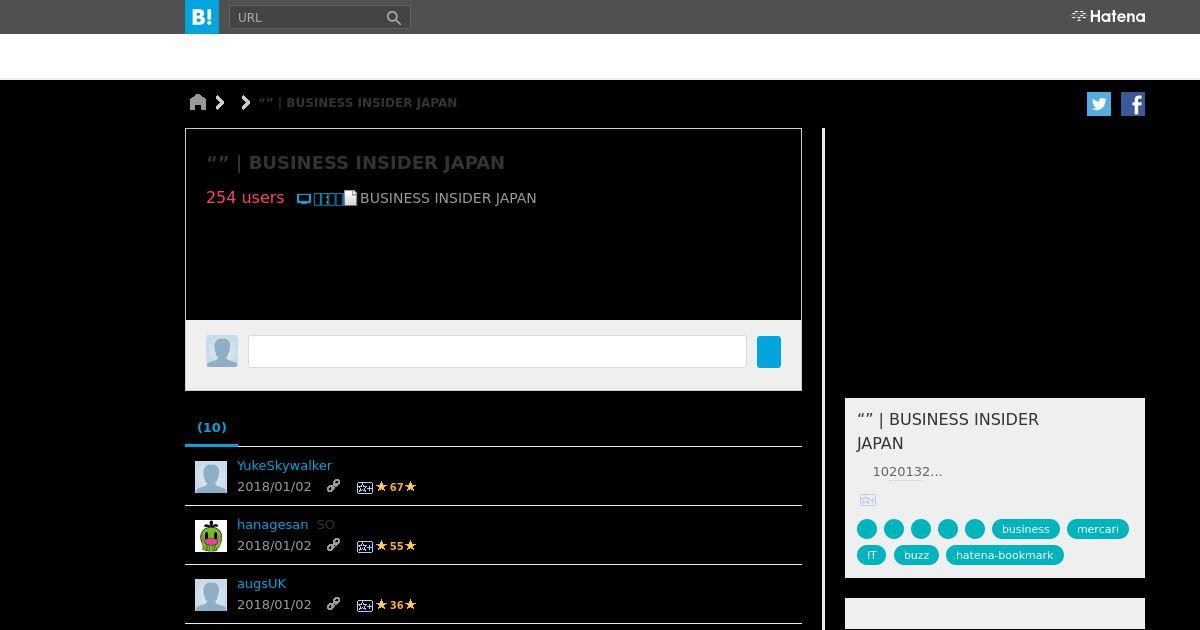Viewport: 1200px width, 630px height.
Task: Open permalink icon for YukeSkywalker's comment
Action: tap(334, 486)
